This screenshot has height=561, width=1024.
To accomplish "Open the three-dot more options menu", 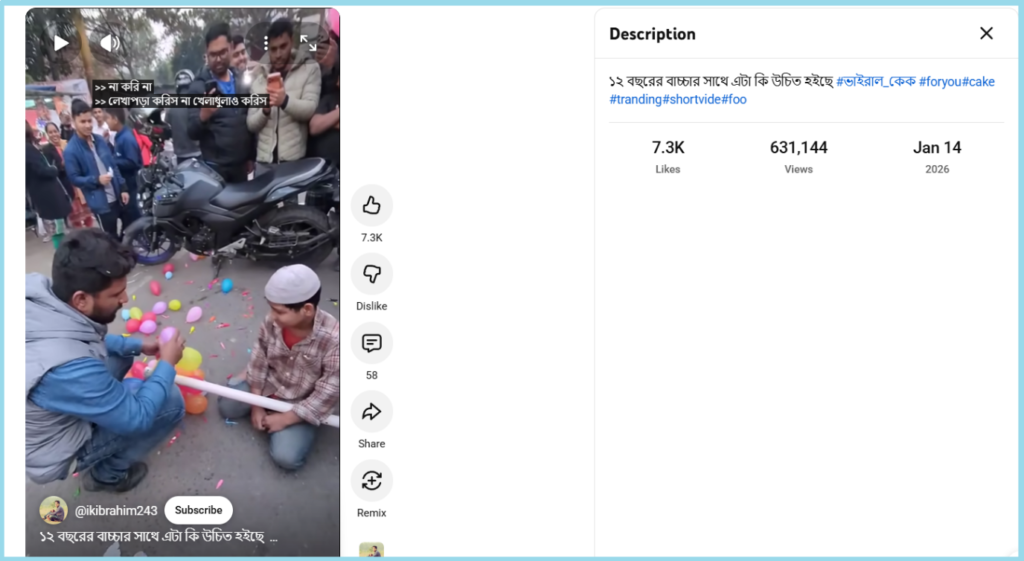I will point(266,43).
